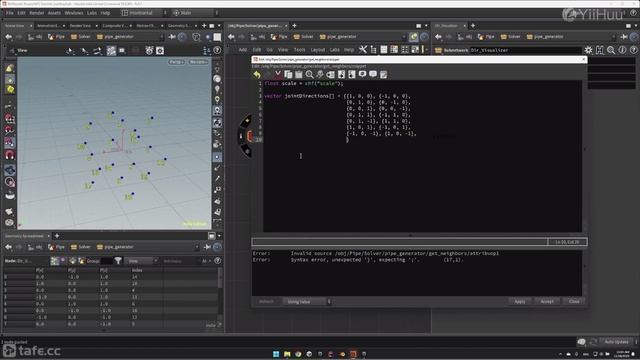640x360 pixels.
Task: Open the Persp camera menu in viewport
Action: pos(176,62)
